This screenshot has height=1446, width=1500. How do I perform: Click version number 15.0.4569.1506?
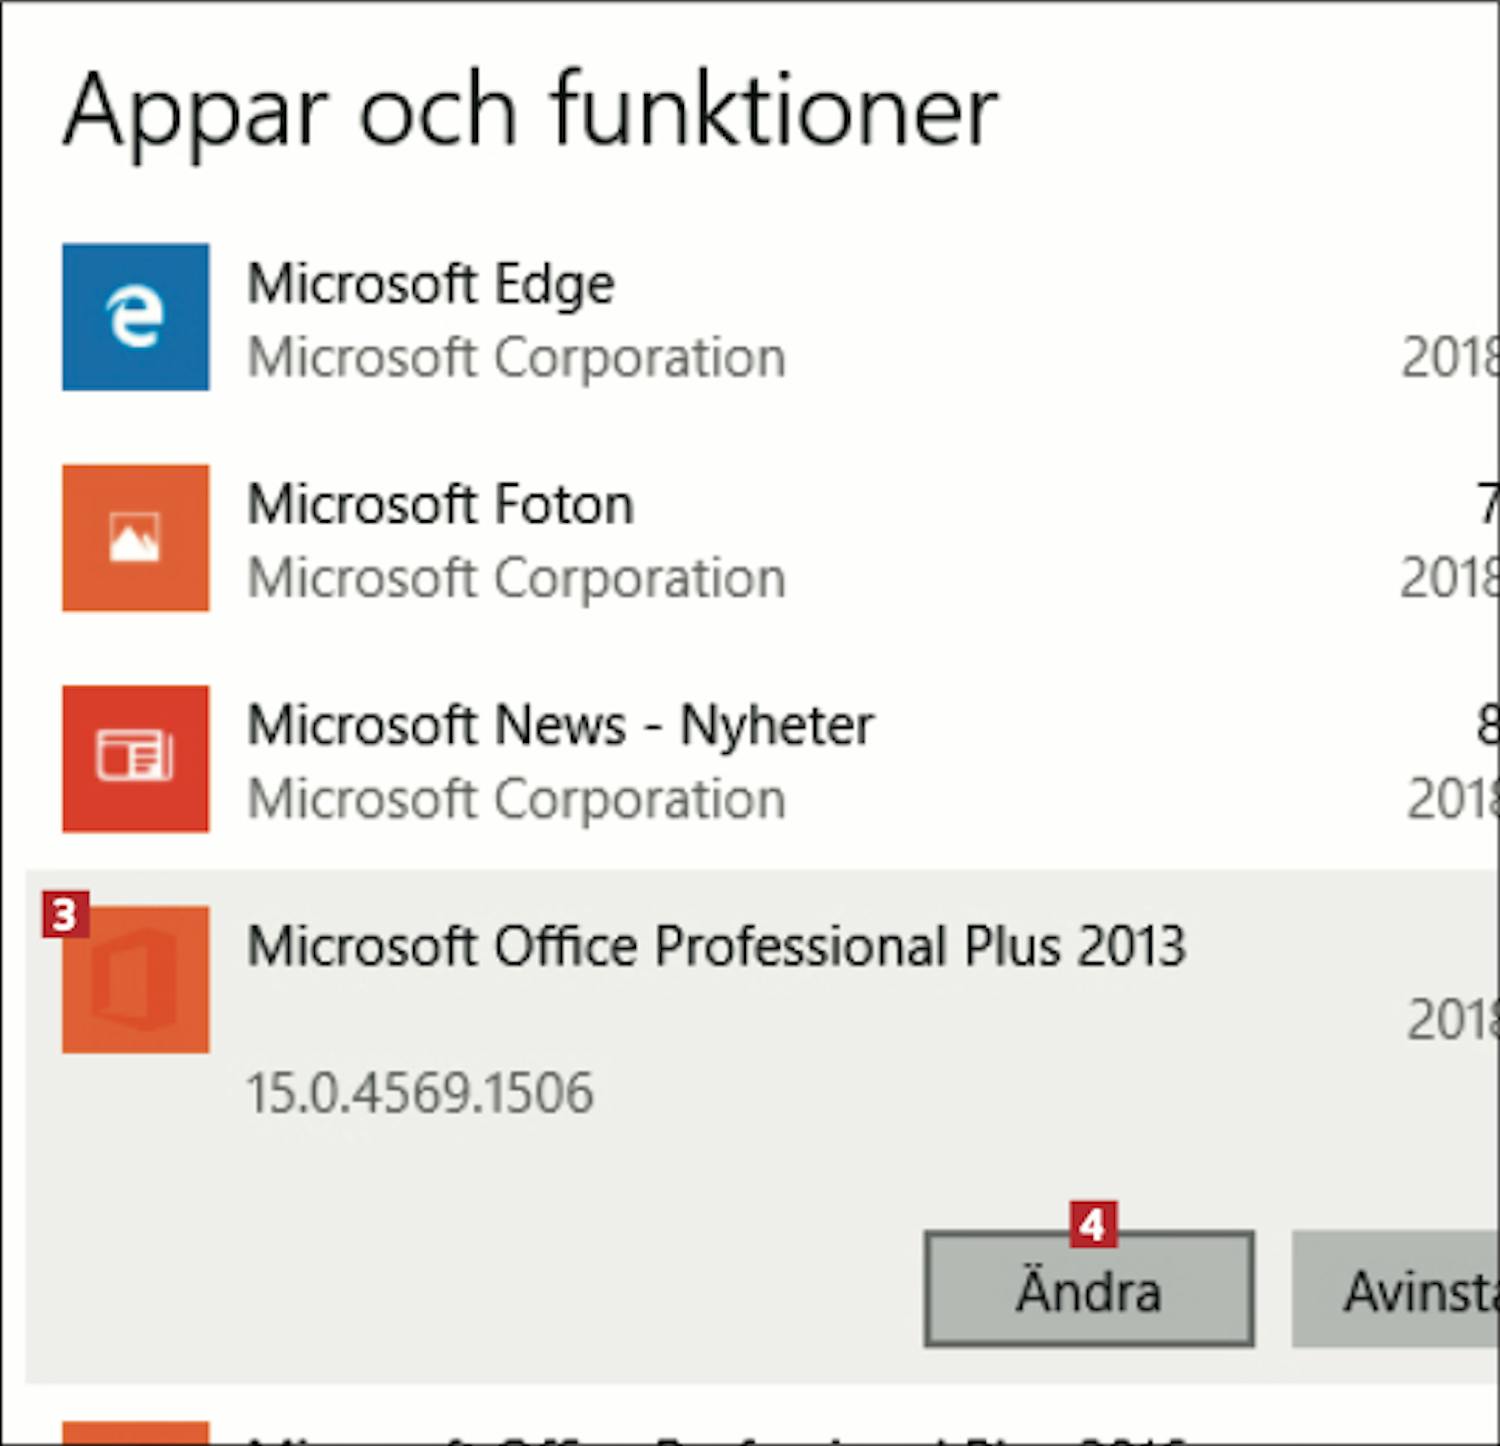tap(420, 1092)
